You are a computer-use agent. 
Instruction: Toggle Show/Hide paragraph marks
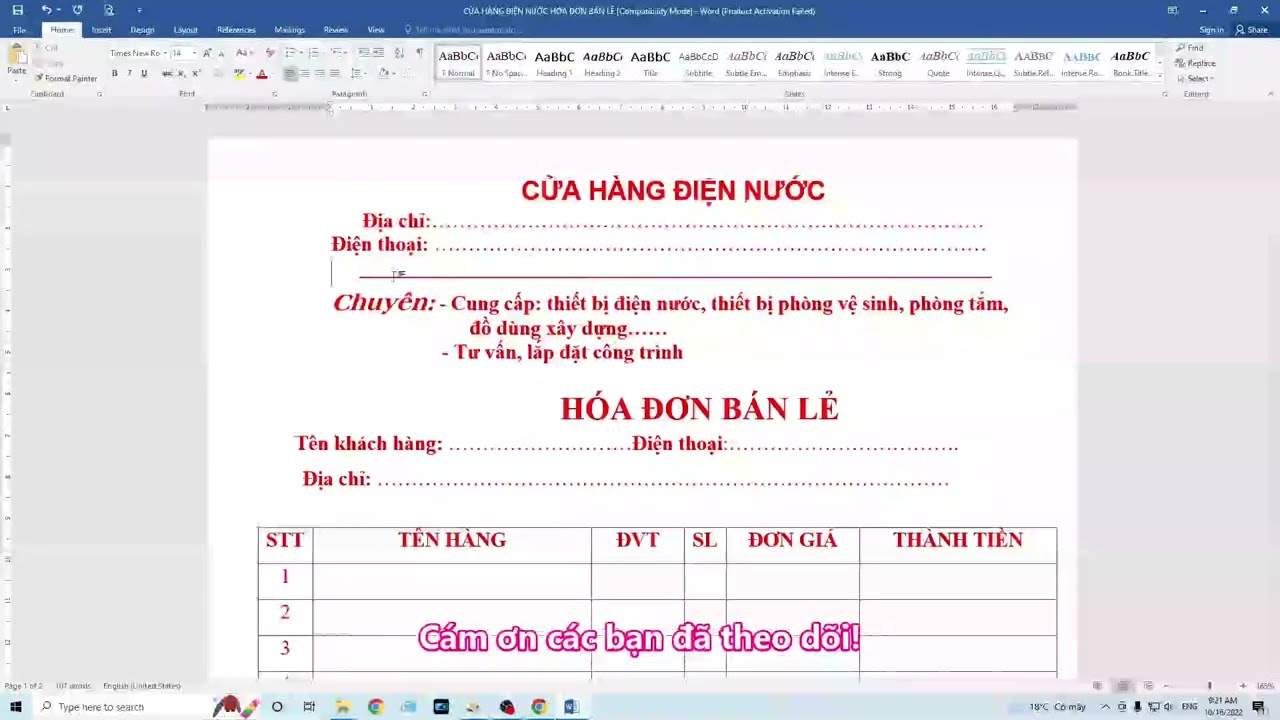(x=419, y=53)
